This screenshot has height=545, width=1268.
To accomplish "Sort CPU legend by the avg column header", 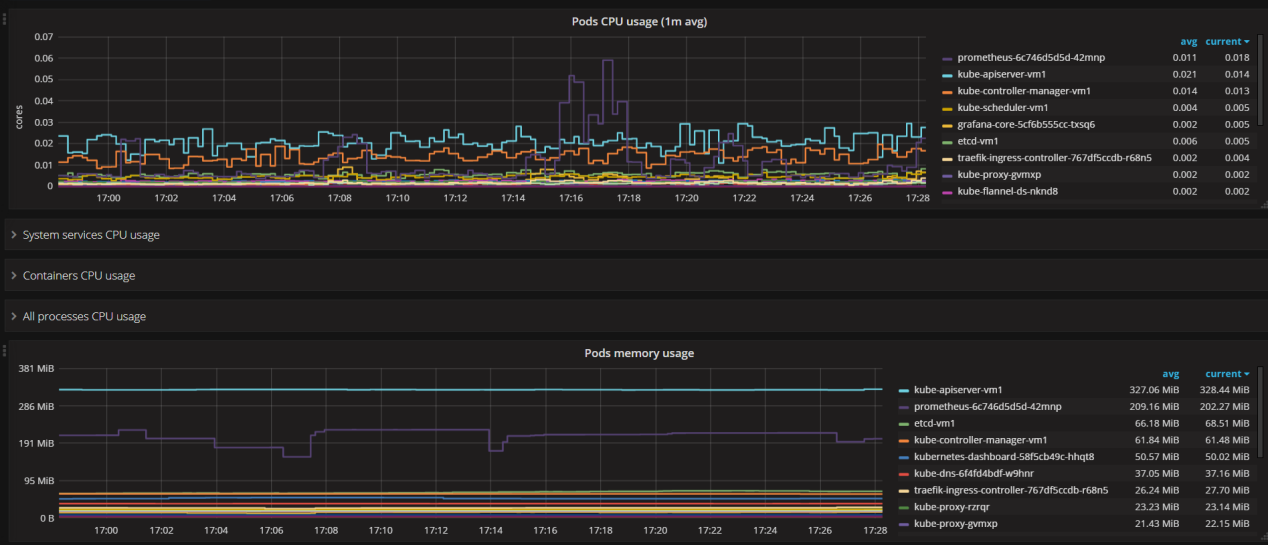I will (x=1189, y=42).
